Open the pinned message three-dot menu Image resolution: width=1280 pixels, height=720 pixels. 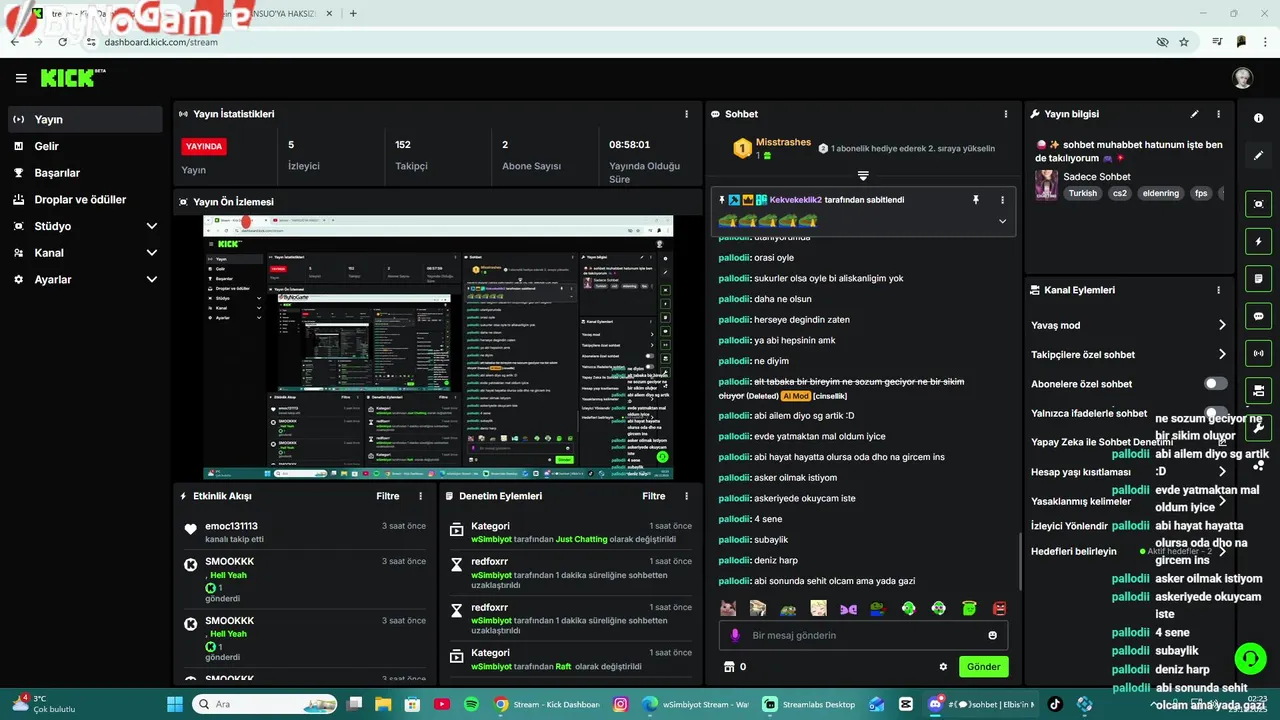1002,200
